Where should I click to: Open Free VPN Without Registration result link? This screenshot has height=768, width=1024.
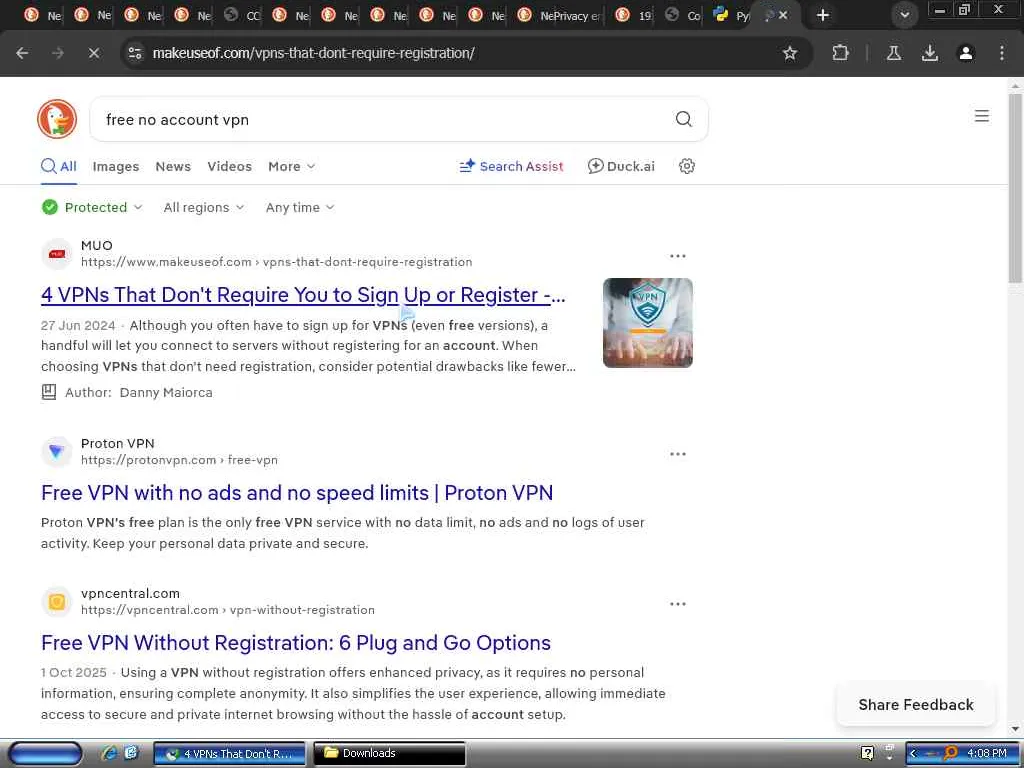(296, 643)
